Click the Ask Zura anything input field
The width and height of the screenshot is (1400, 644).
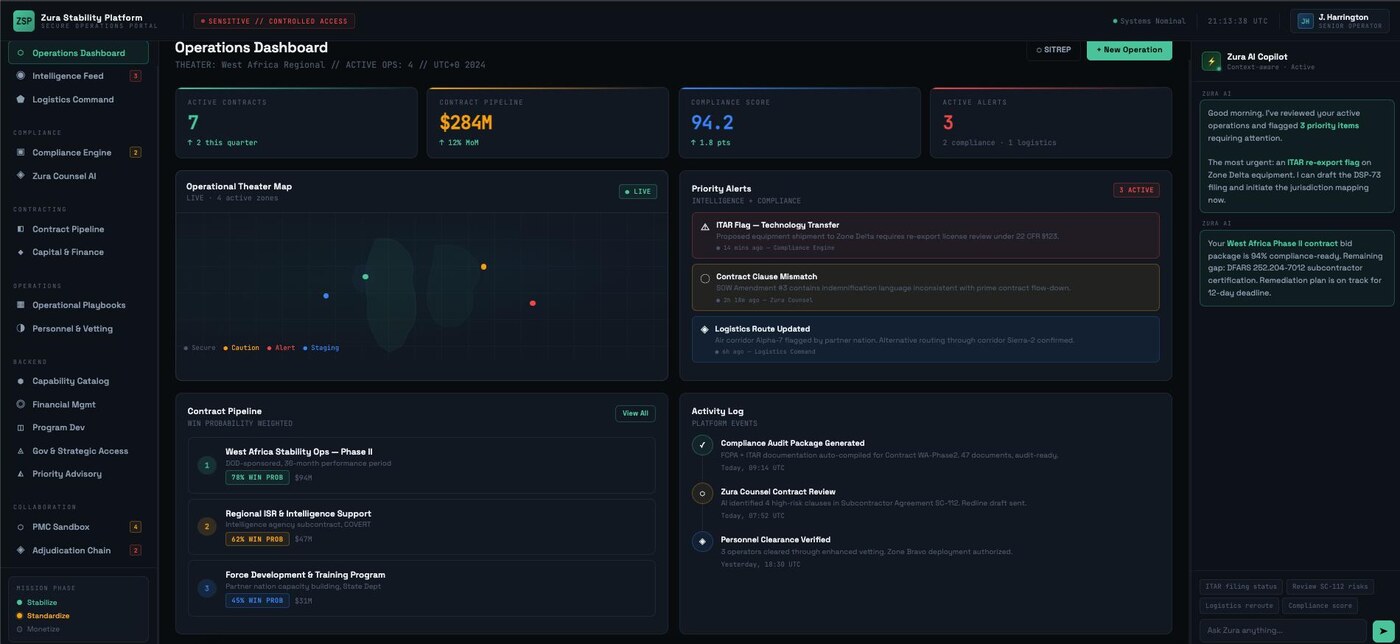click(1283, 631)
